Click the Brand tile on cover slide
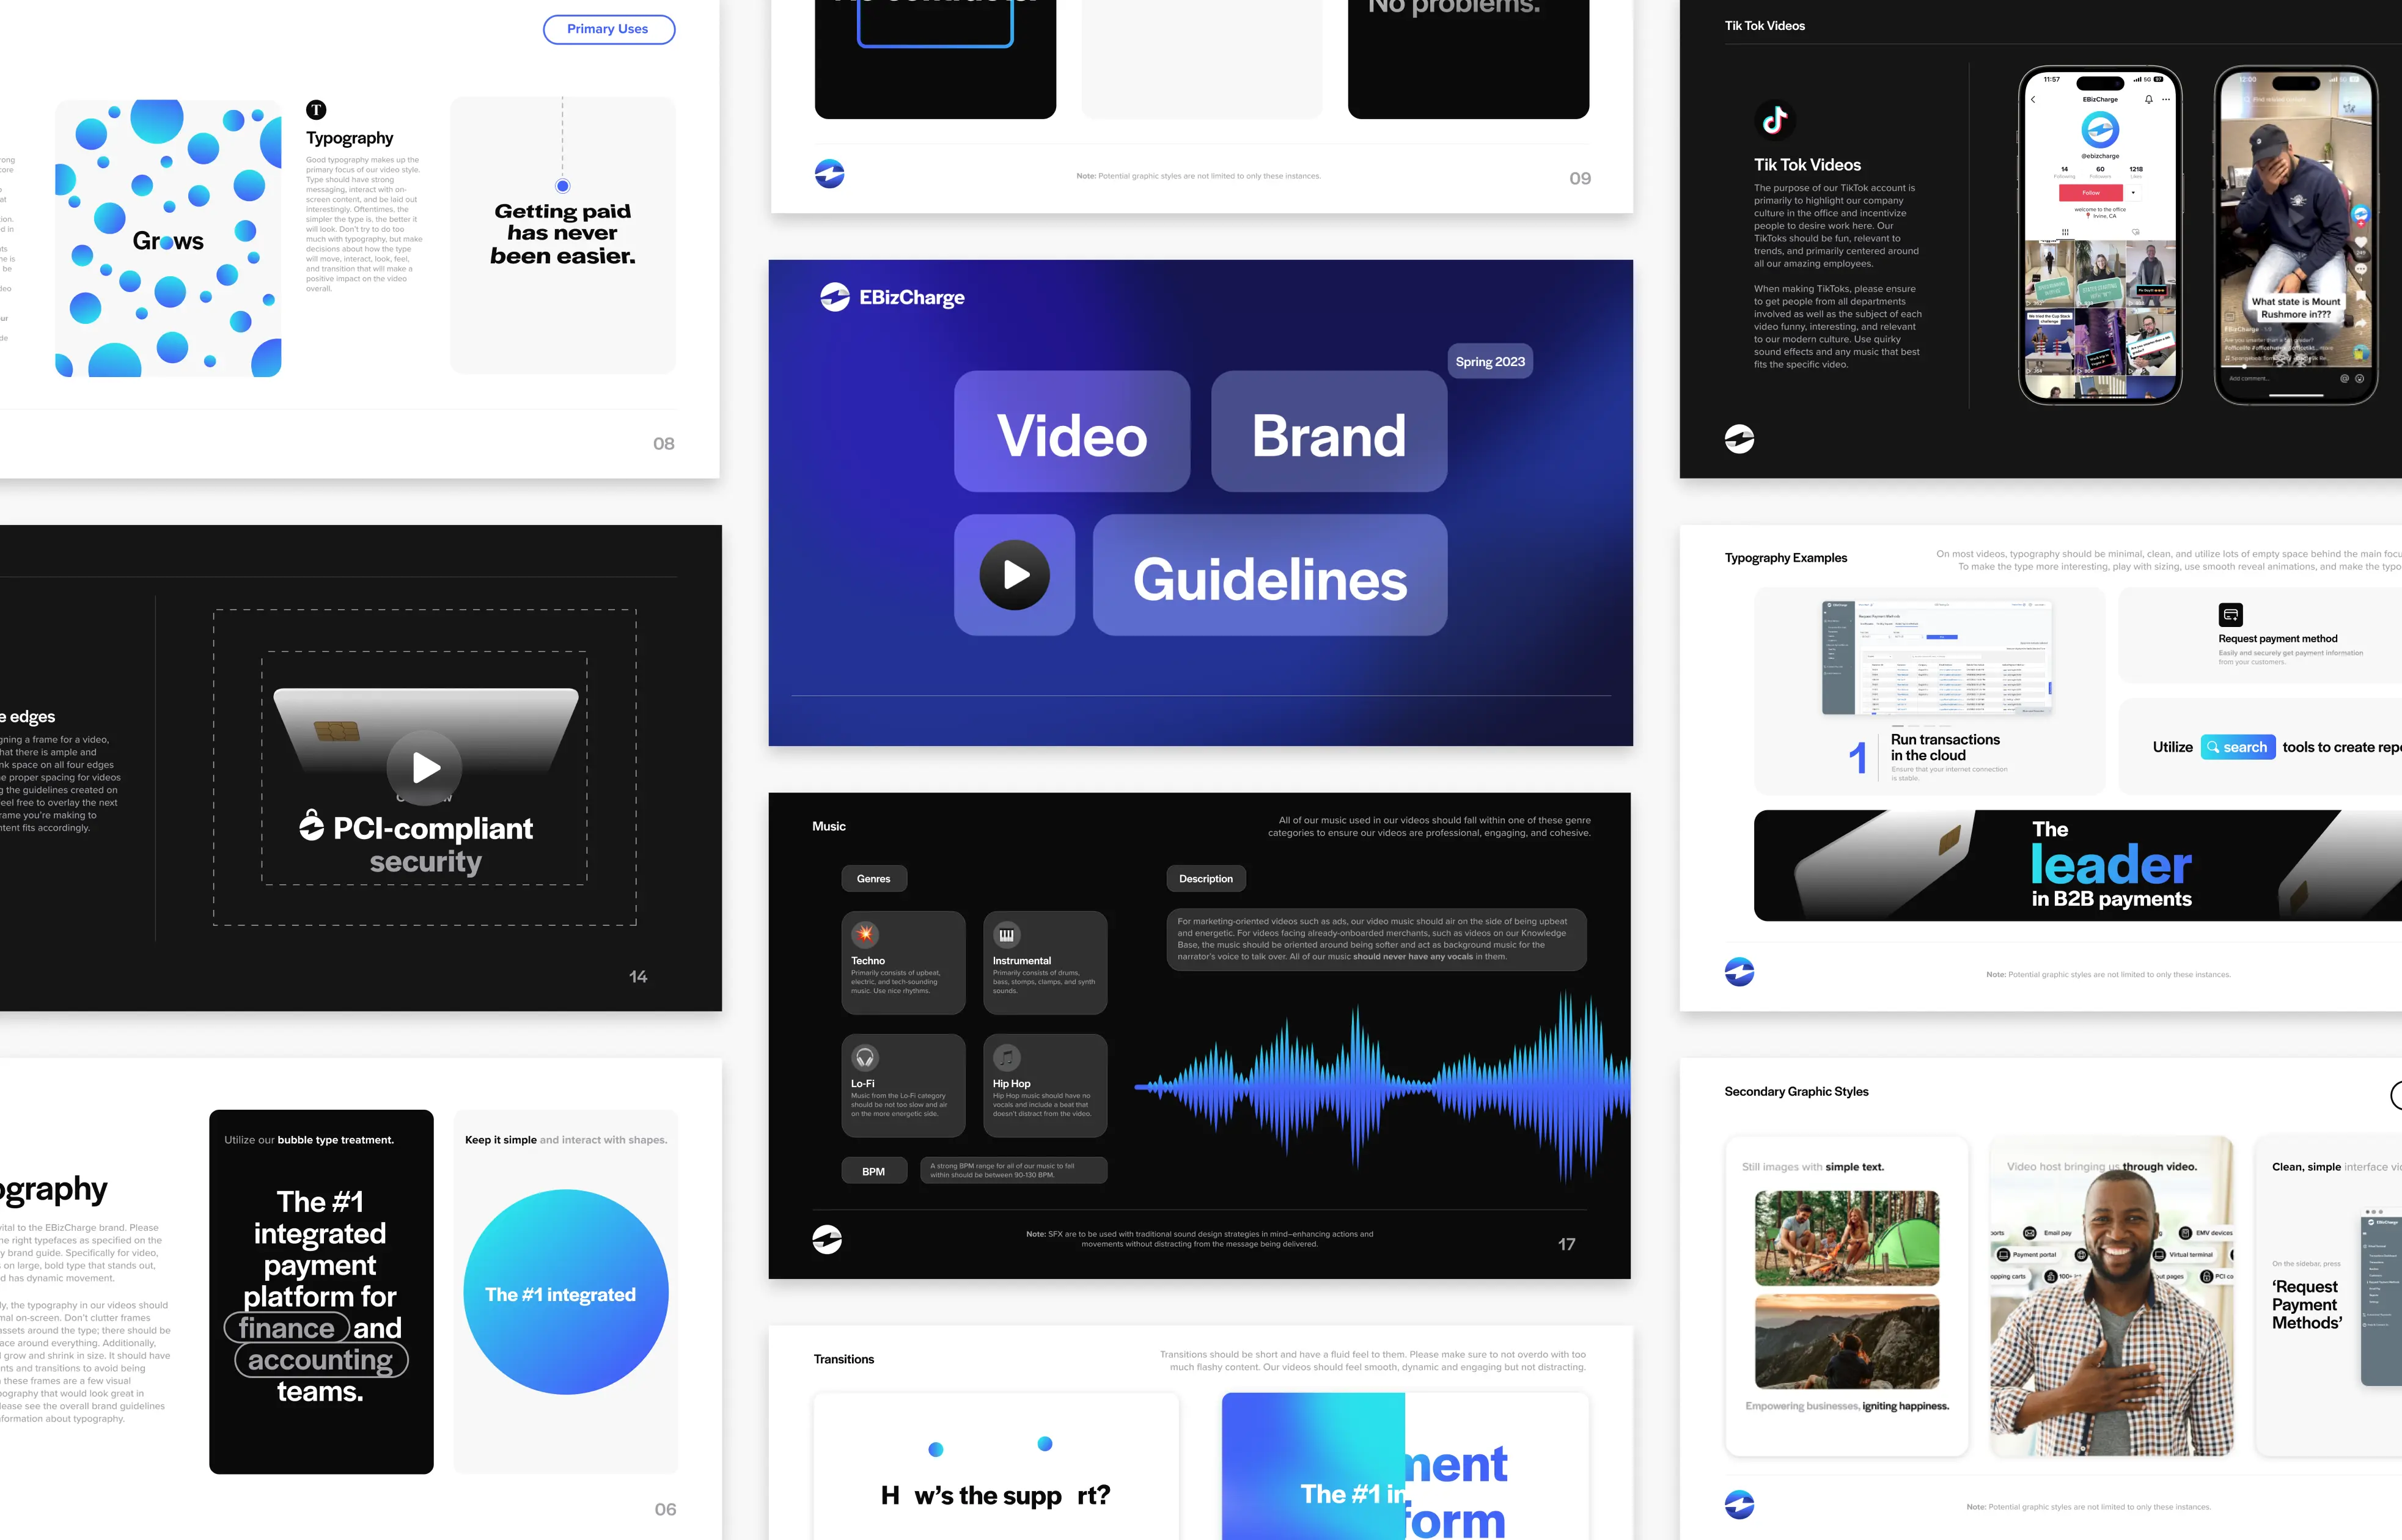Screen dimensions: 2402x1540 coord(1329,432)
